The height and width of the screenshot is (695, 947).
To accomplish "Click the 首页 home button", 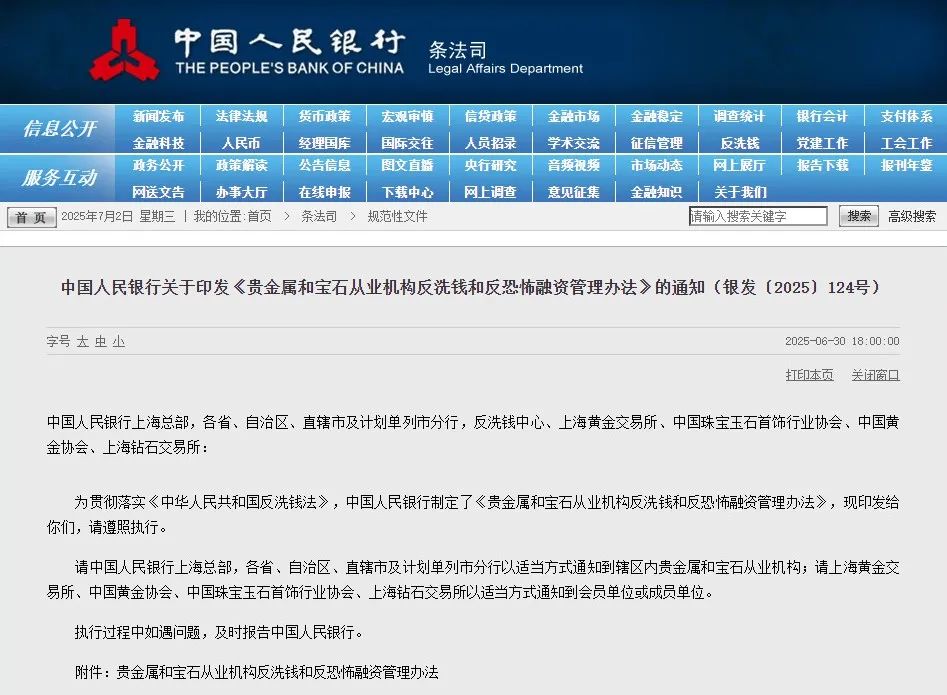I will (x=31, y=217).
